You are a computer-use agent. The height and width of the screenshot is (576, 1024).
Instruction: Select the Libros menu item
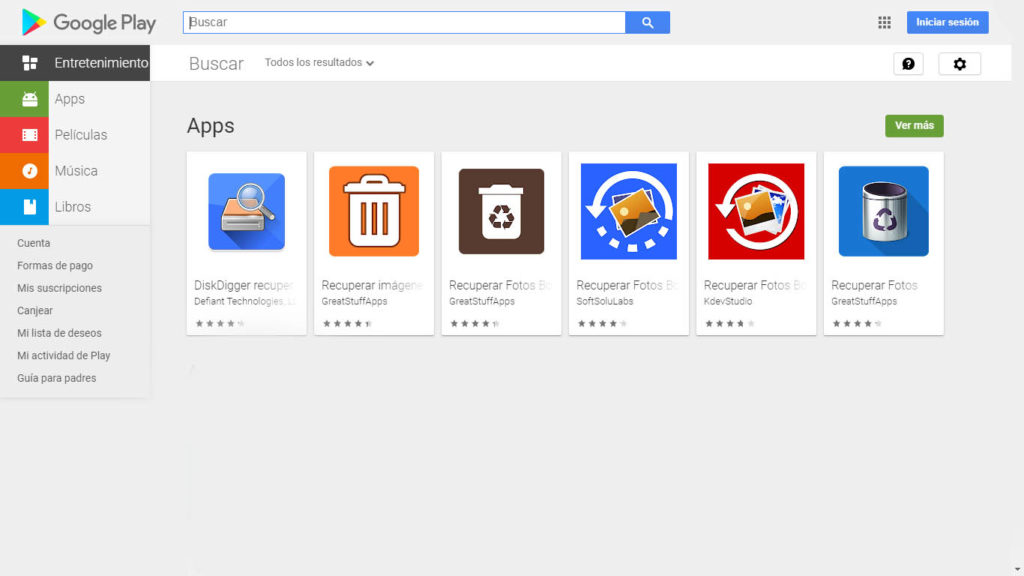pyautogui.click(x=75, y=206)
